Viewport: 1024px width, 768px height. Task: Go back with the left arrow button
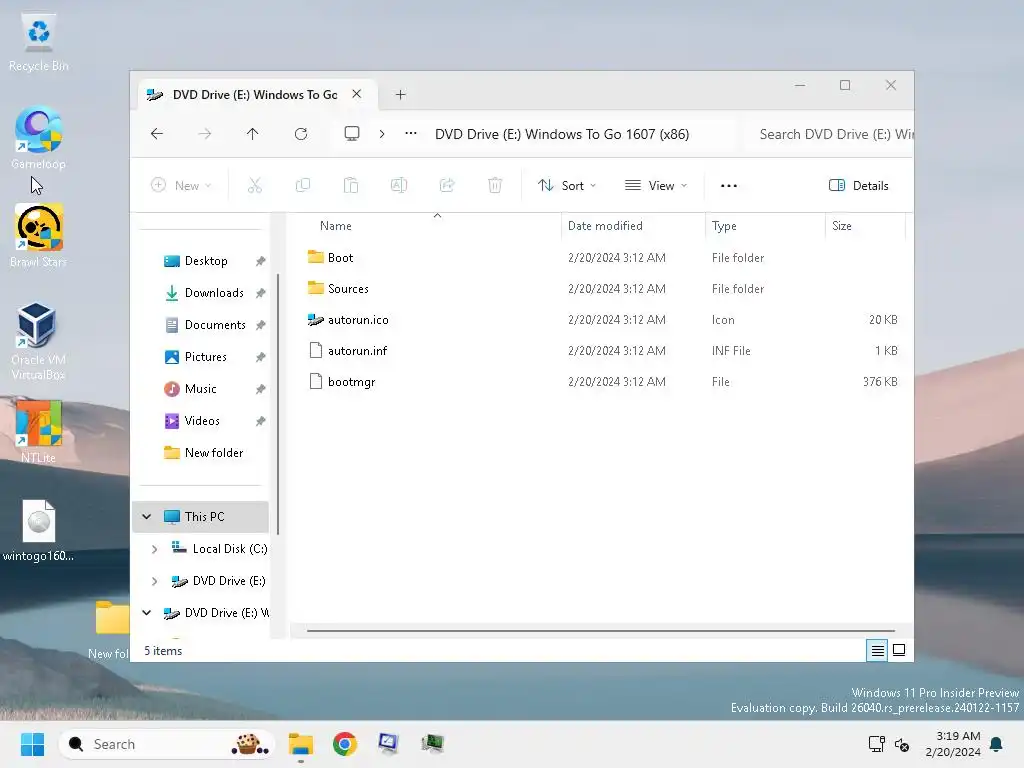click(157, 134)
